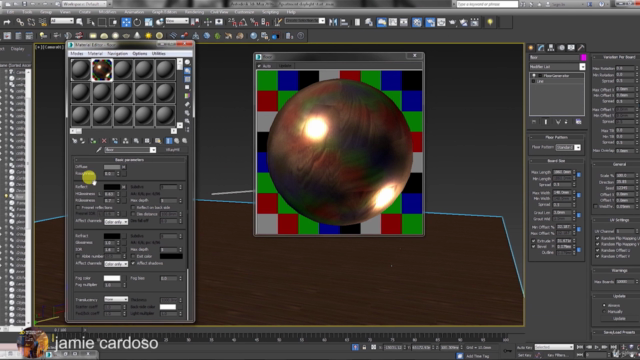
Task: Select the Always update radio button
Action: click(604, 305)
